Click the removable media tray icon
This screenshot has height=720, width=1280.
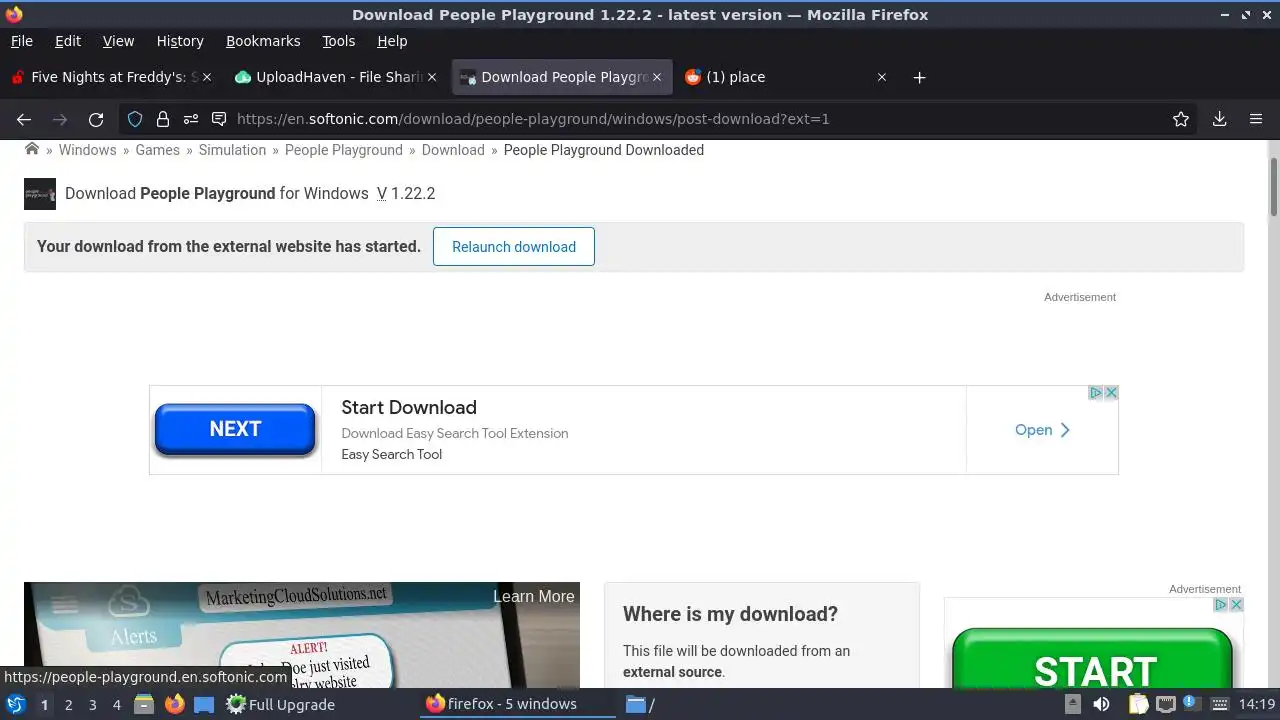(1073, 704)
